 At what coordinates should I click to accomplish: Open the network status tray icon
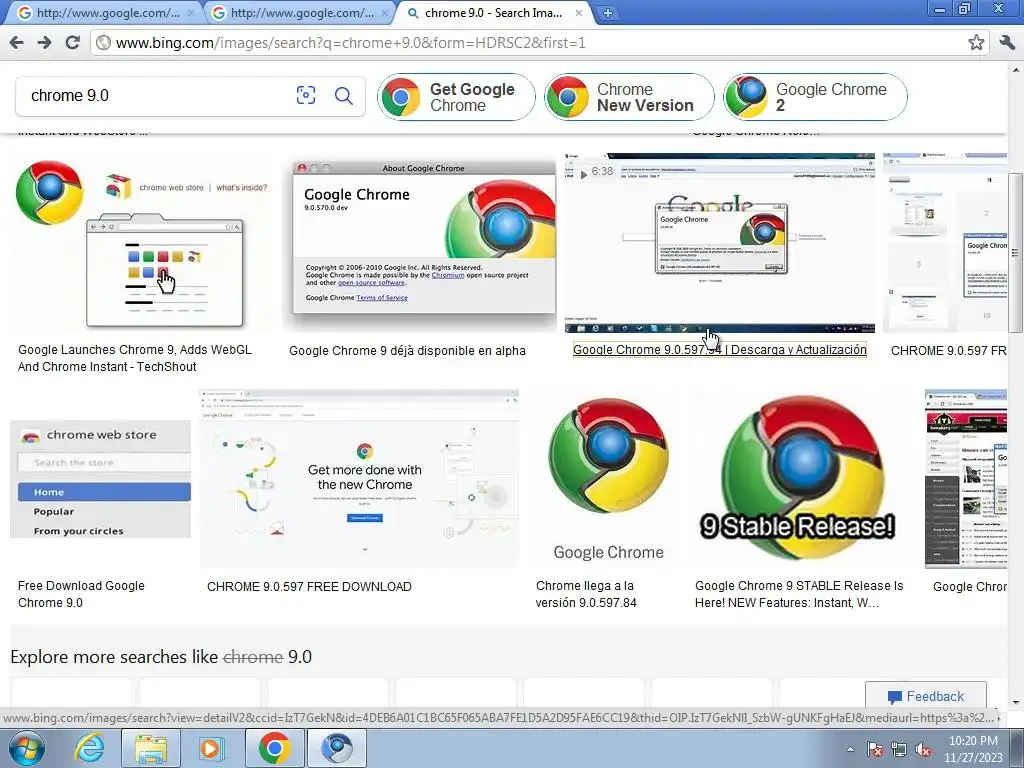click(x=899, y=750)
